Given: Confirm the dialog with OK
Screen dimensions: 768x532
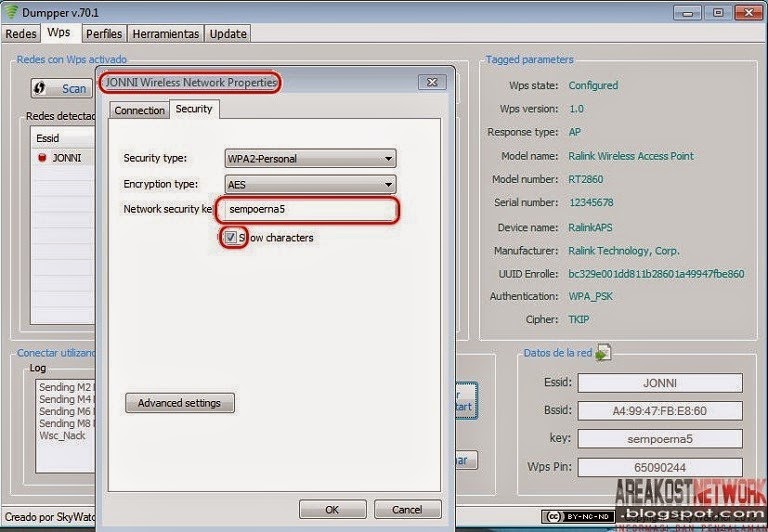Looking at the screenshot, I should tap(332, 509).
